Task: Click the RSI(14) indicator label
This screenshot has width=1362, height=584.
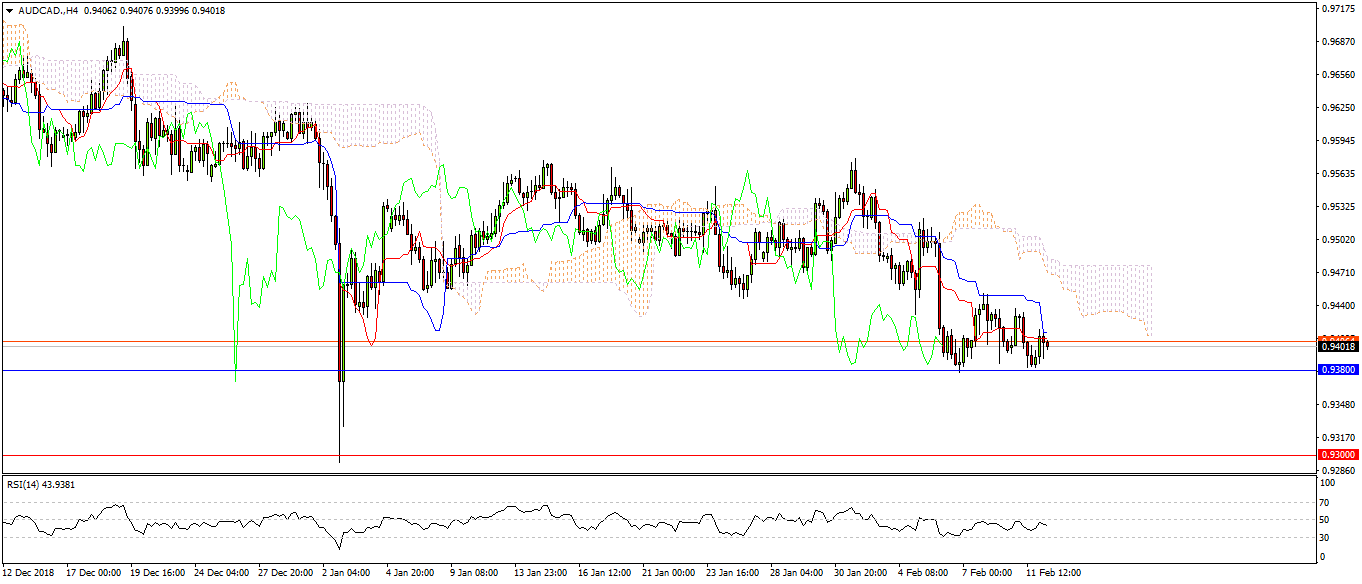Action: pos(41,485)
